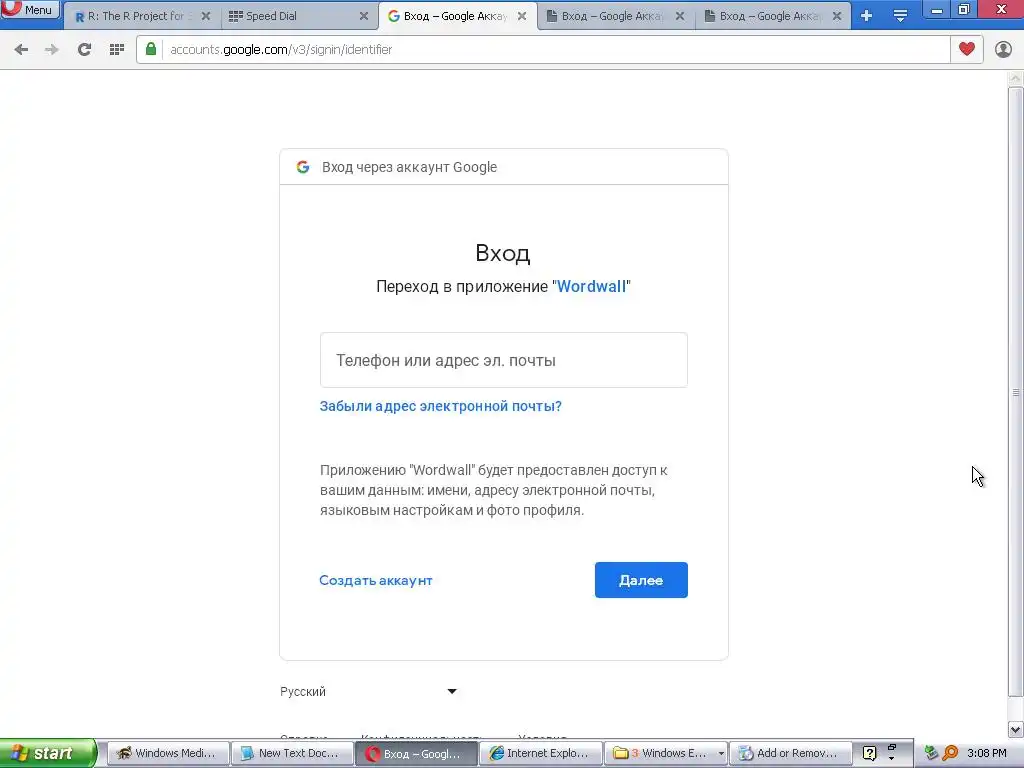
Task: Click the help question mark tray icon
Action: click(x=869, y=753)
